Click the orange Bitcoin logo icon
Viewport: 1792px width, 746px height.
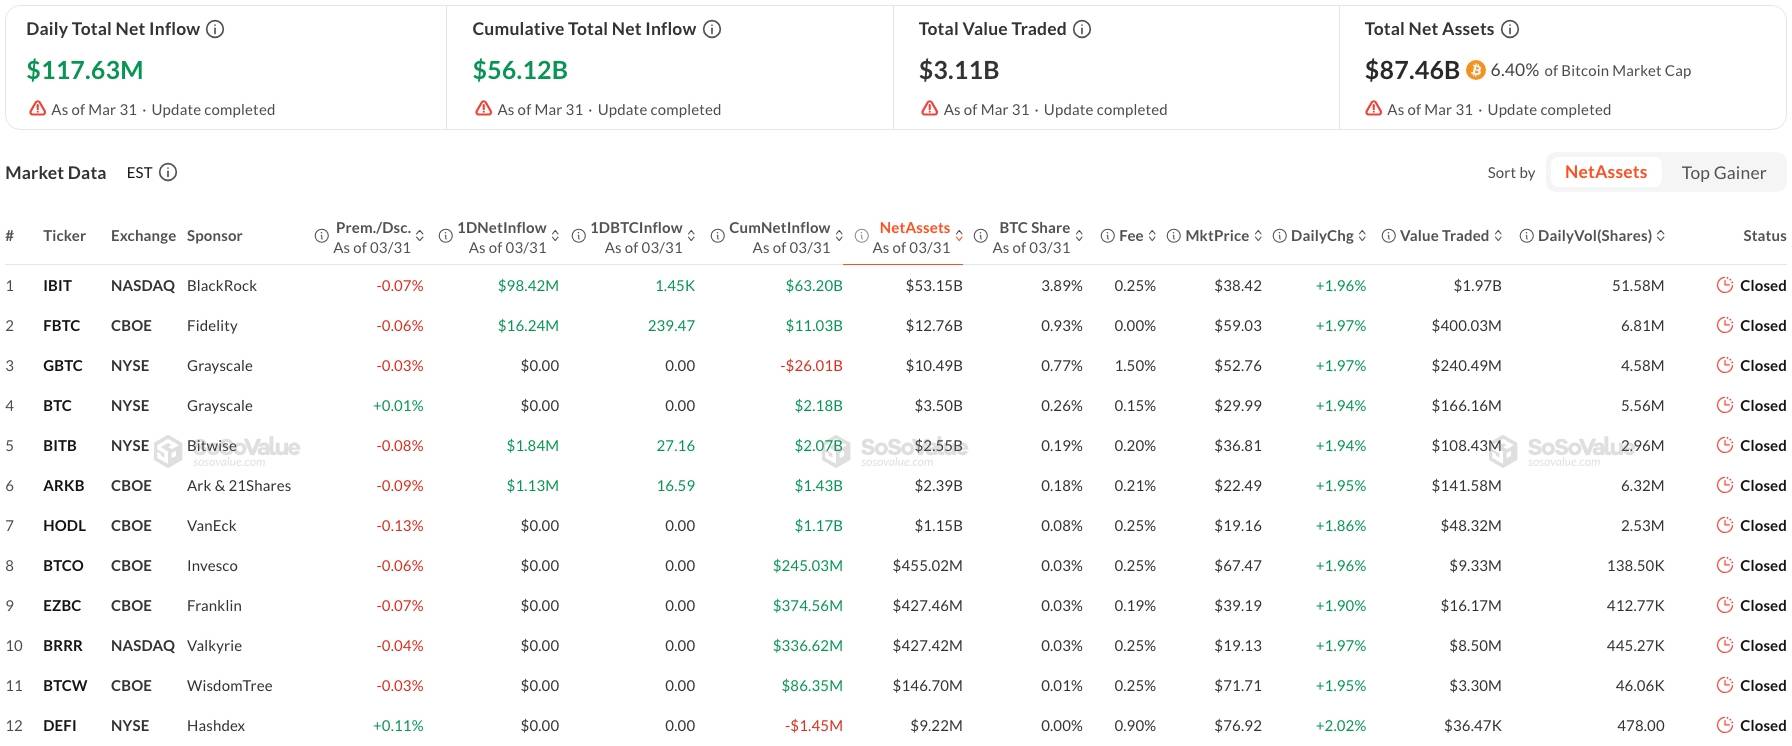1476,70
